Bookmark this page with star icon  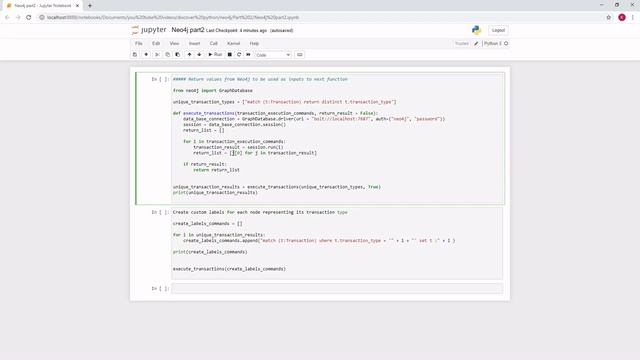click(x=609, y=18)
